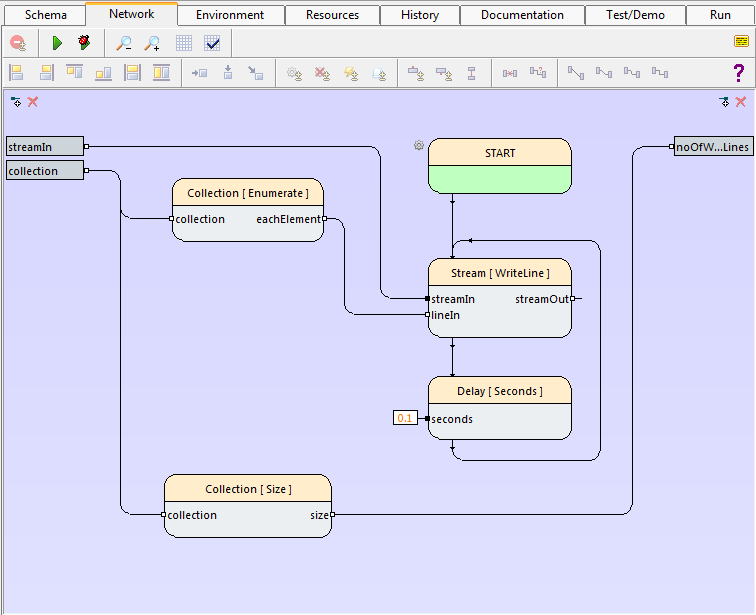Open the Documentation tab
The height and width of the screenshot is (615, 756).
pyautogui.click(x=522, y=15)
